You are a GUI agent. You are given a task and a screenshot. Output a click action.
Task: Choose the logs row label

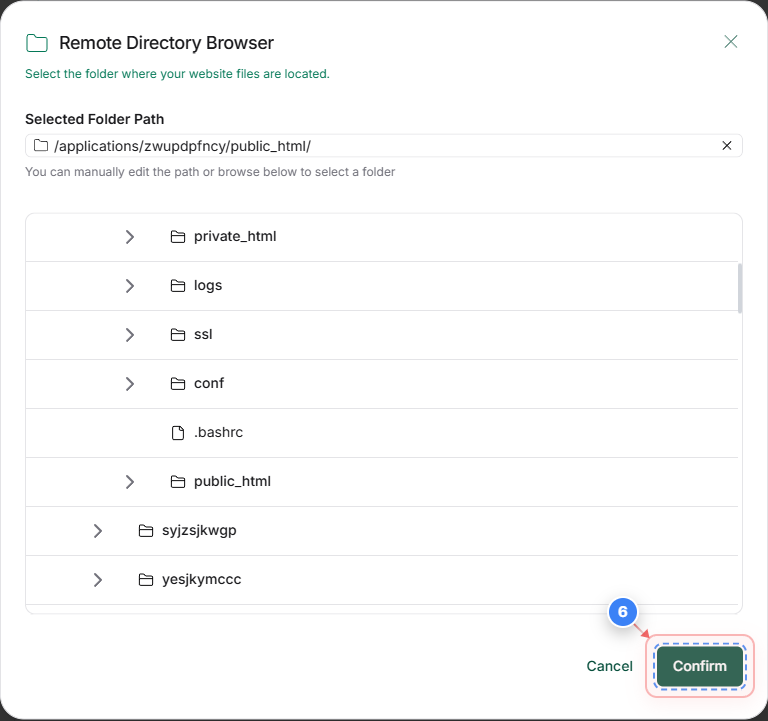208,286
